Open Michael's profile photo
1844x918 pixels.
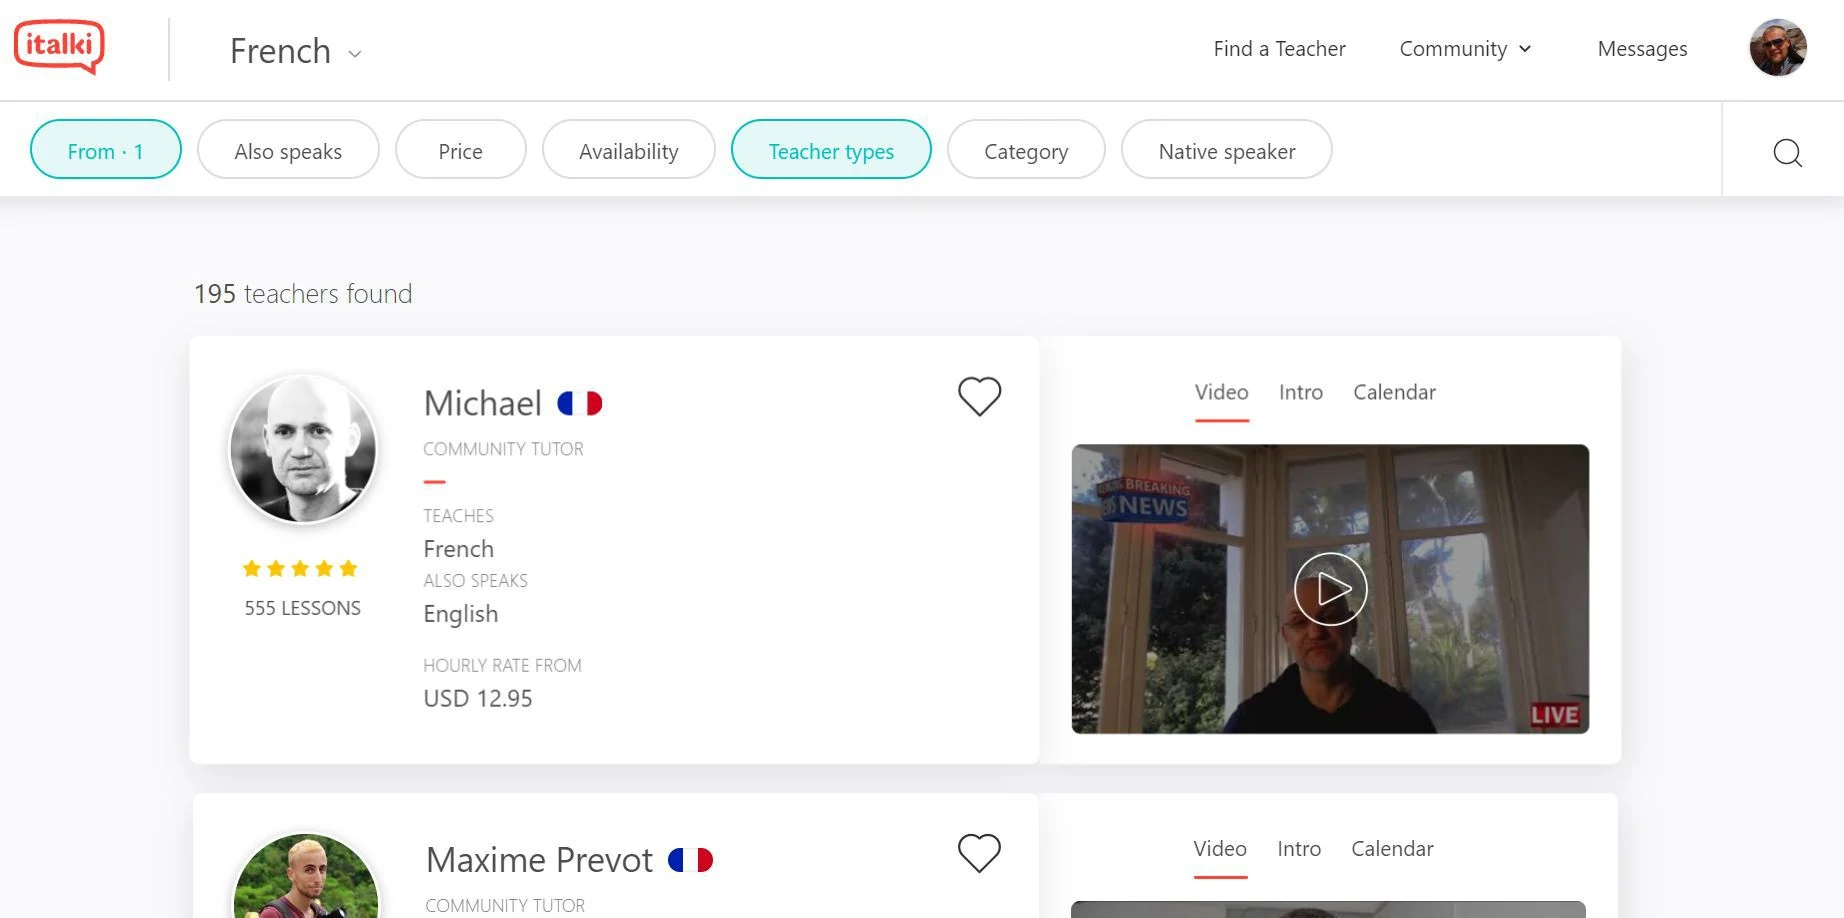coord(303,449)
